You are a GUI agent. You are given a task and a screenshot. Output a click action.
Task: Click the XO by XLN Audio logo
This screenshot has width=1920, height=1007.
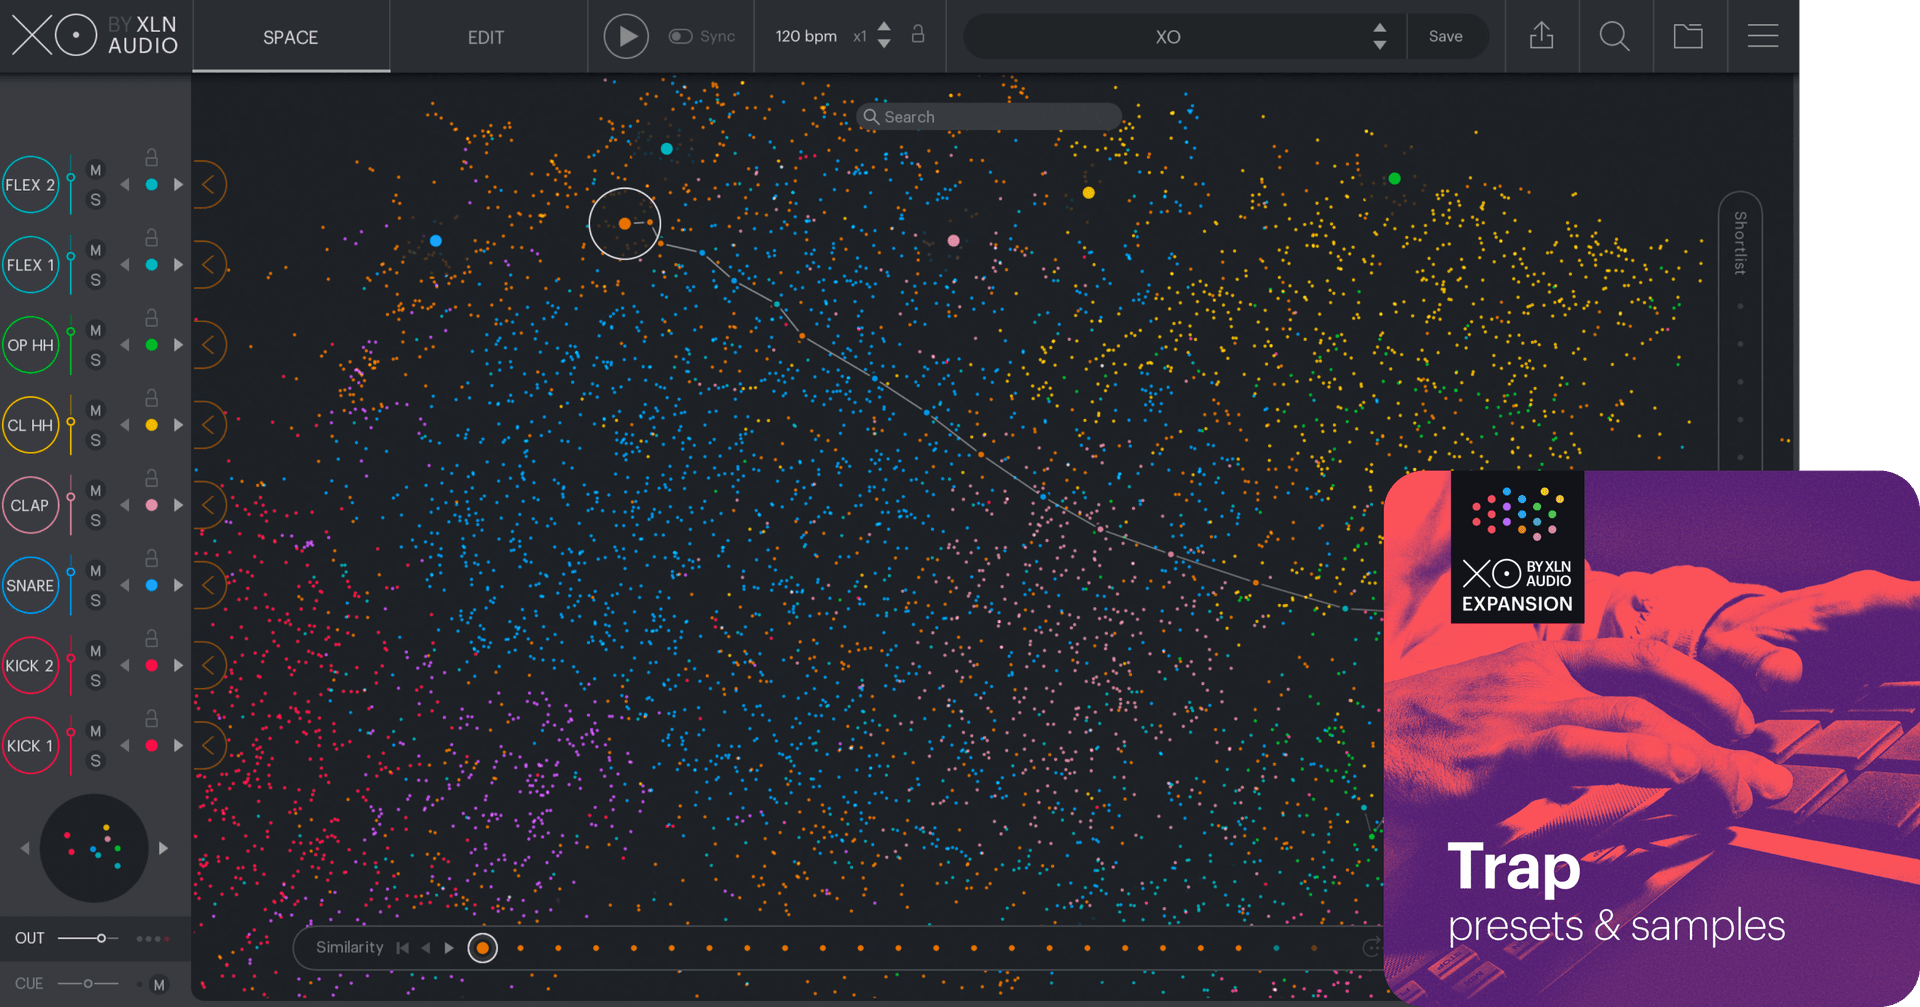95,36
